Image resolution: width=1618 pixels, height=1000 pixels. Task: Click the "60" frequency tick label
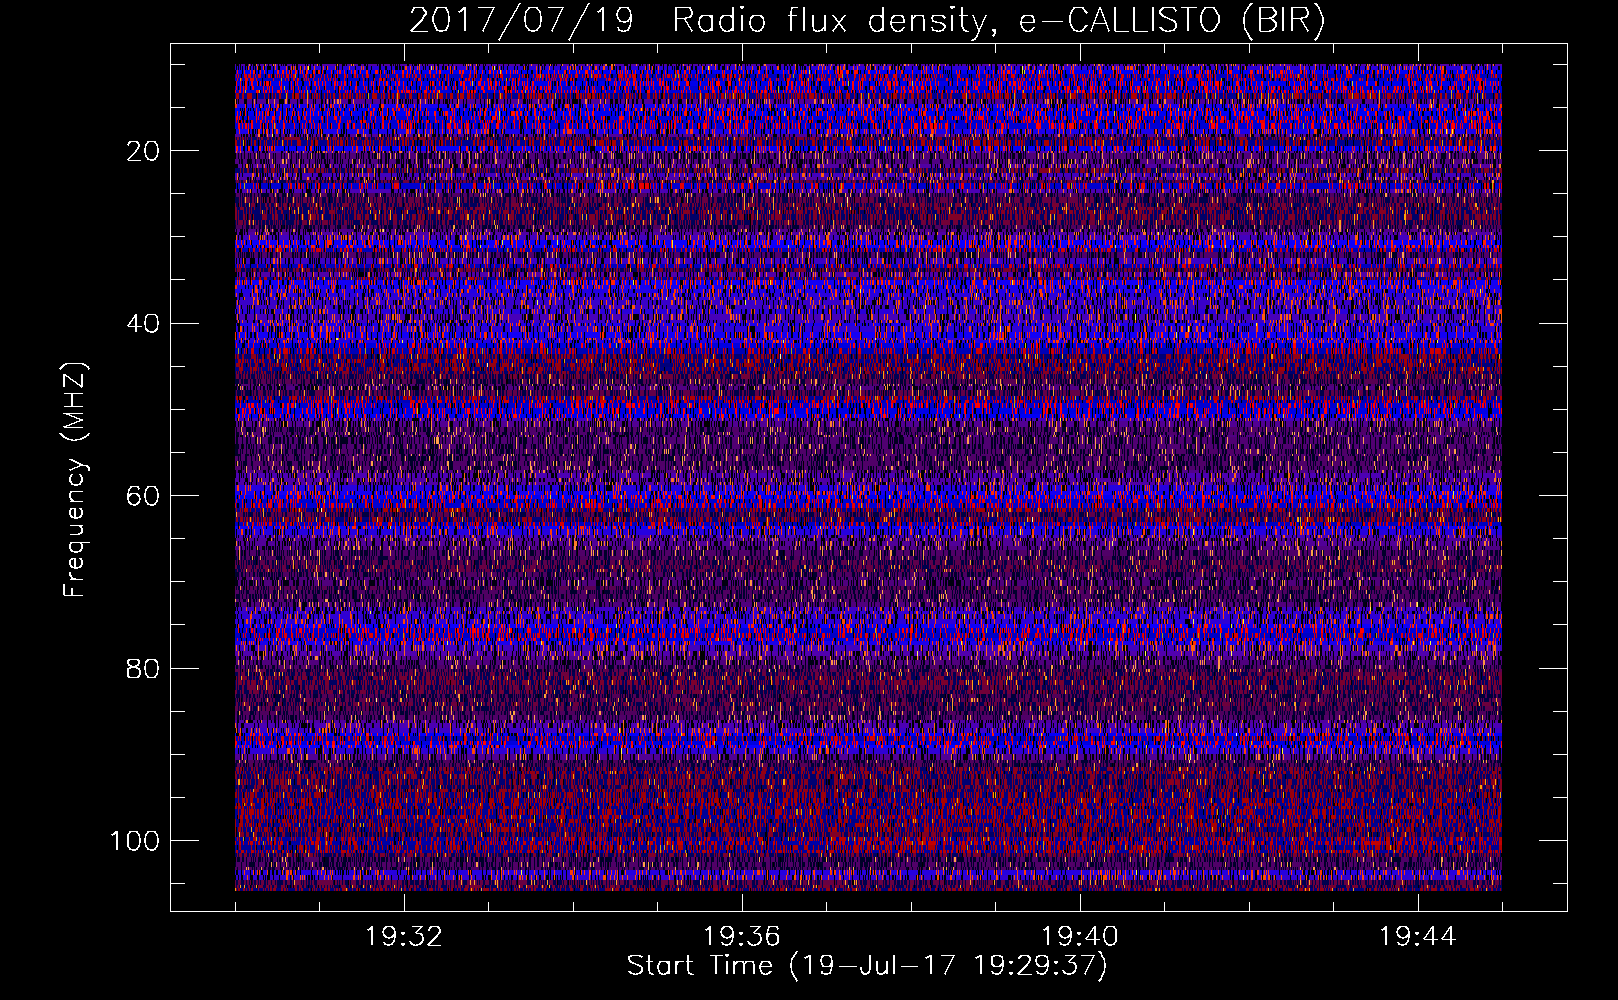pyautogui.click(x=144, y=497)
